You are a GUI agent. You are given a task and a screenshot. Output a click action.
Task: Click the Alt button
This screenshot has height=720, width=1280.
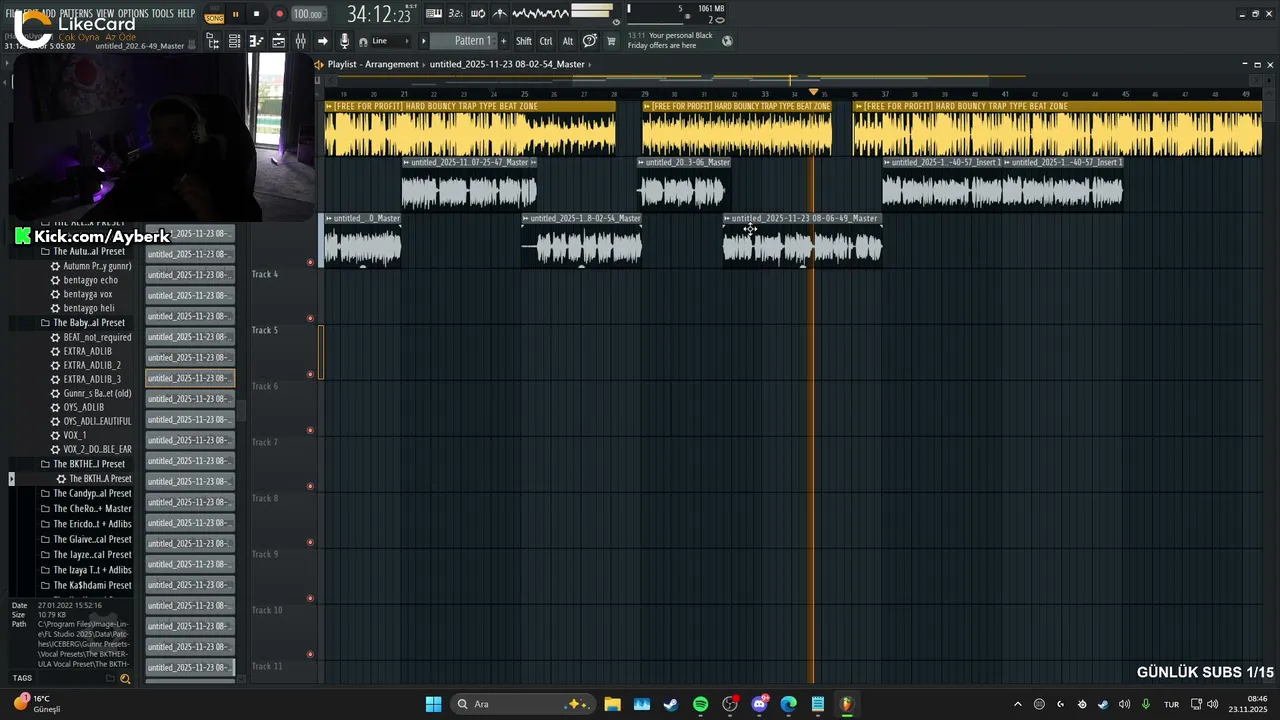(x=568, y=41)
